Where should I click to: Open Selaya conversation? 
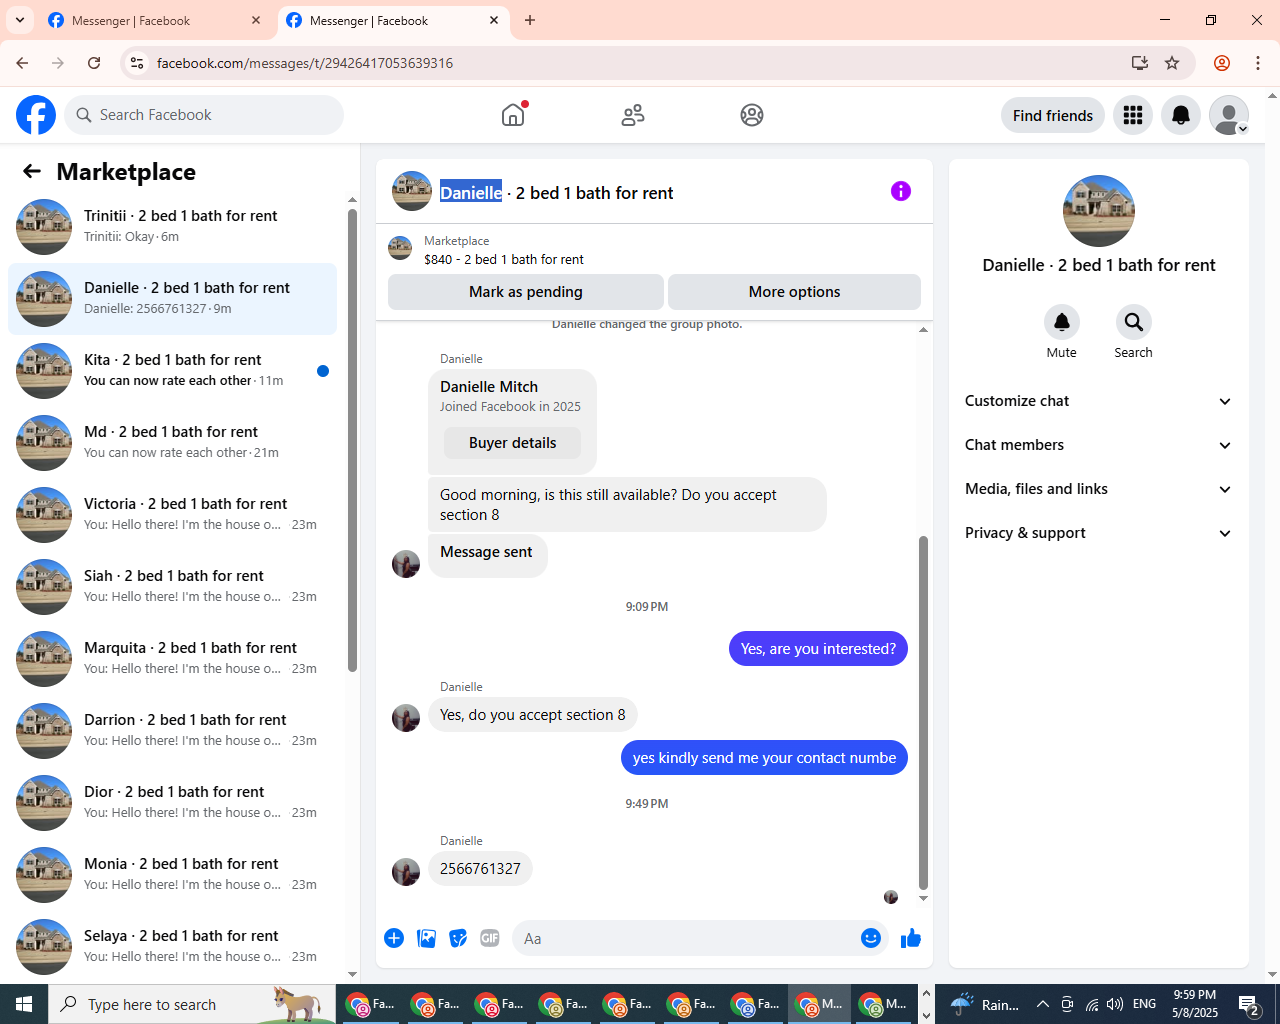[172, 947]
